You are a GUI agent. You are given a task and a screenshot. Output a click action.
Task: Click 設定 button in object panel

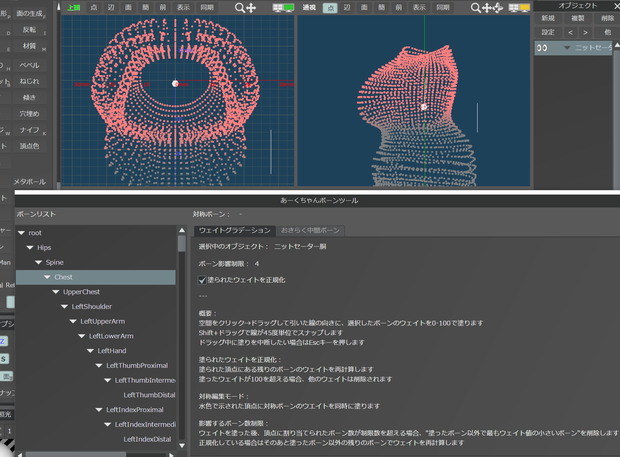point(548,32)
